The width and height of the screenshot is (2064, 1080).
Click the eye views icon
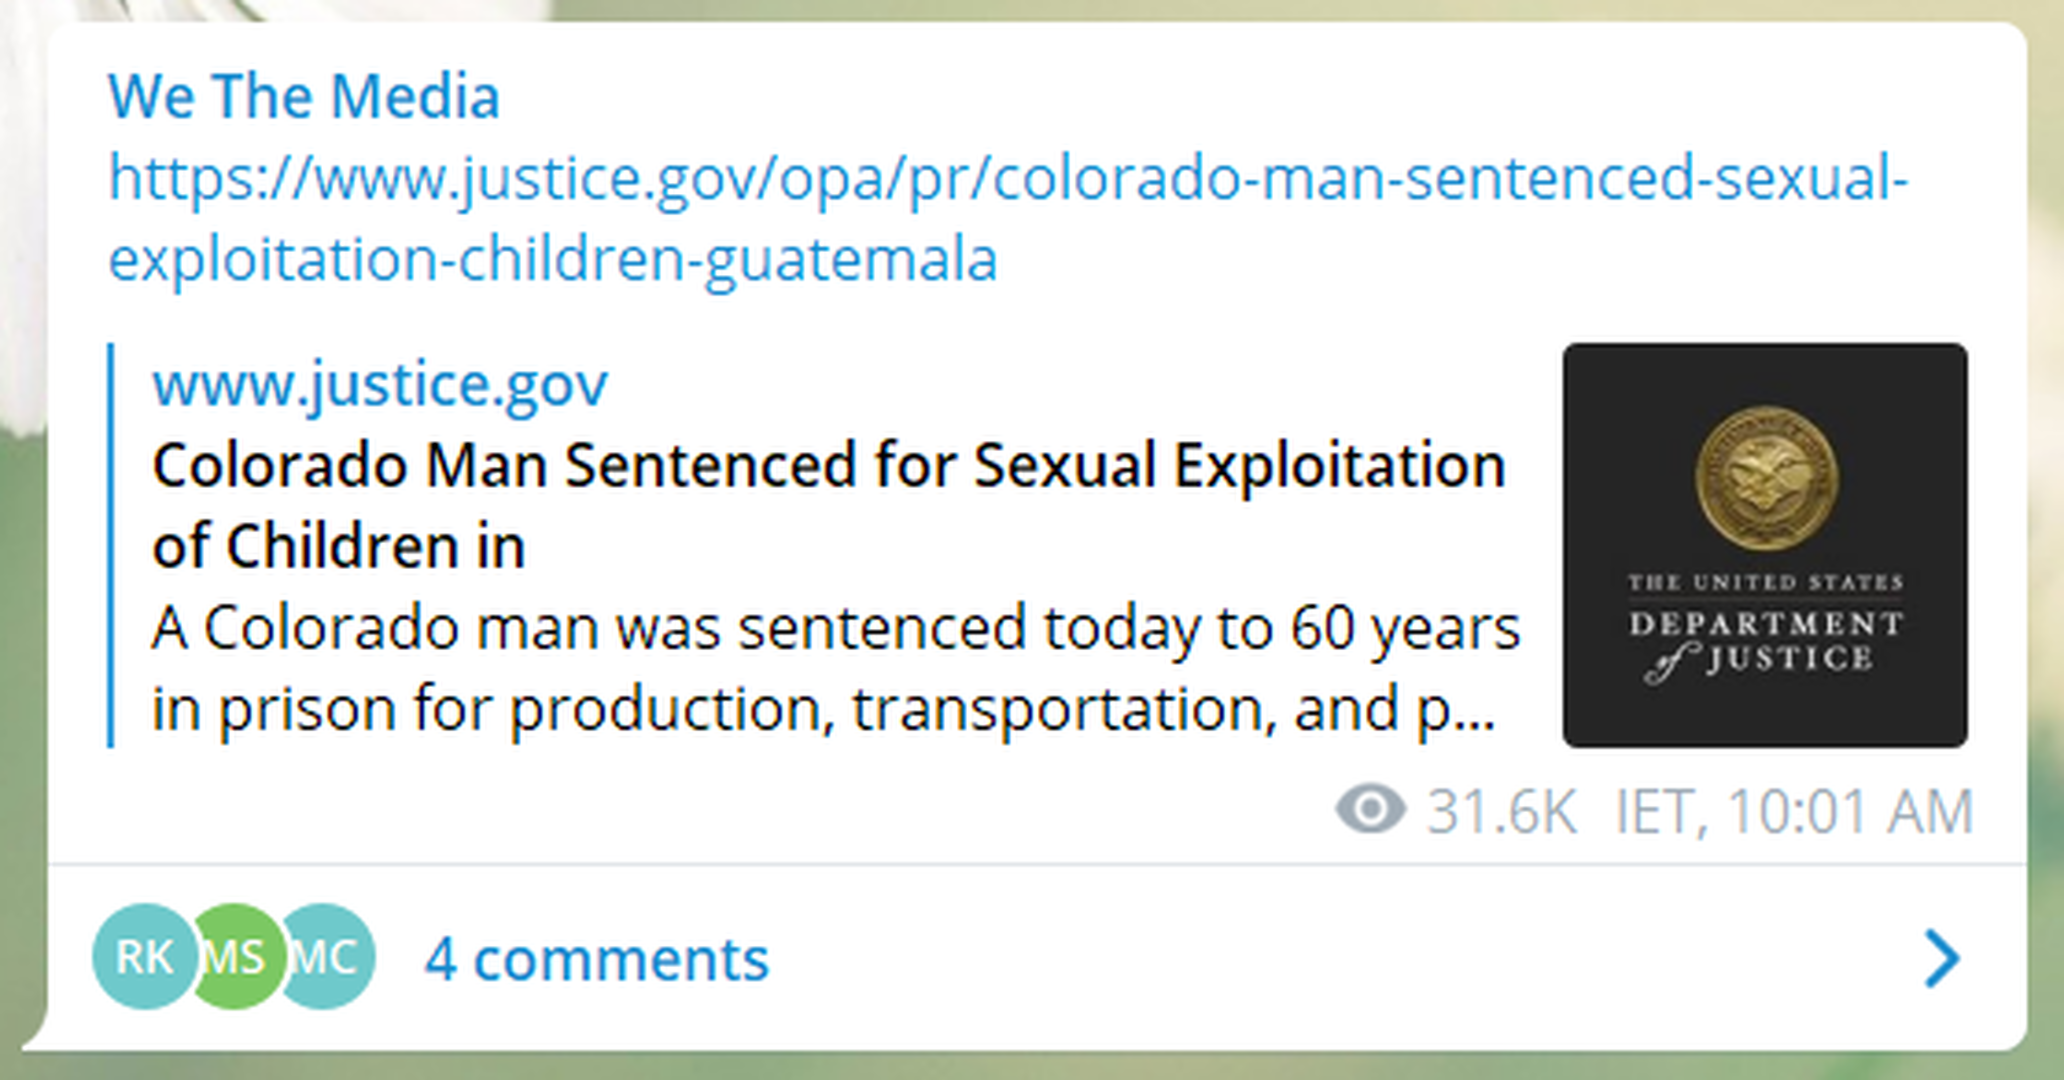pos(1370,808)
